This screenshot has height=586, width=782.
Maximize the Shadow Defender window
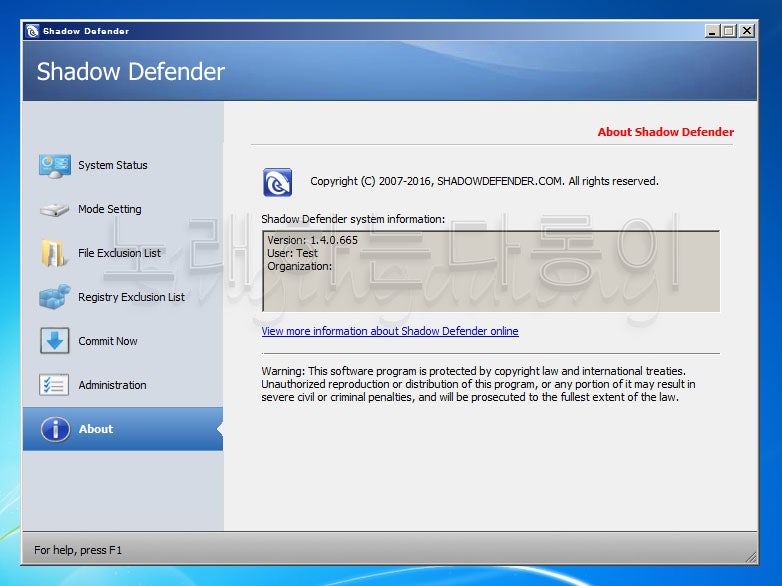(x=729, y=31)
